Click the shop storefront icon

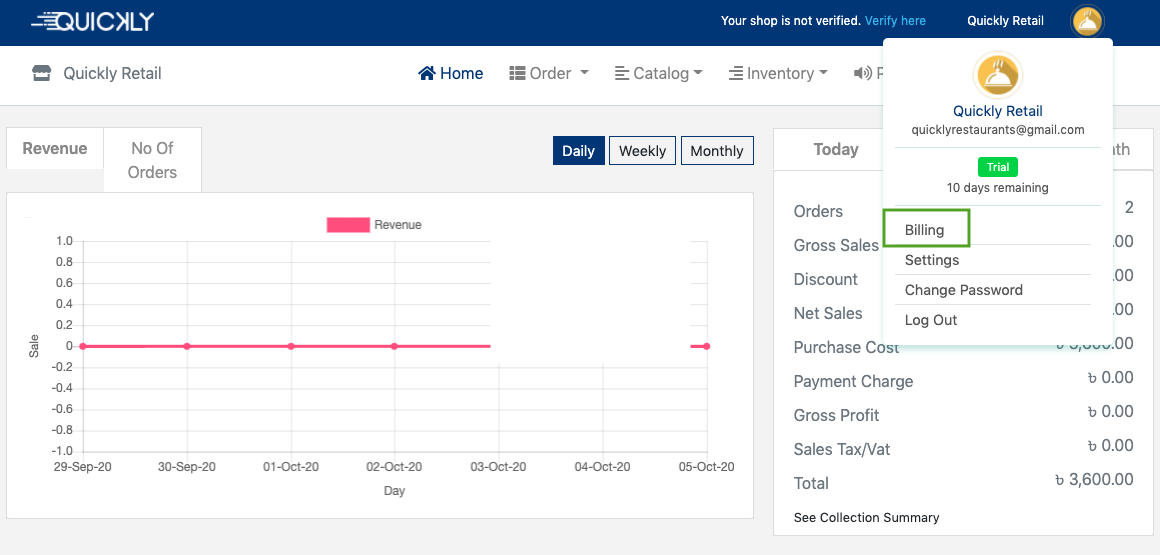coord(41,73)
